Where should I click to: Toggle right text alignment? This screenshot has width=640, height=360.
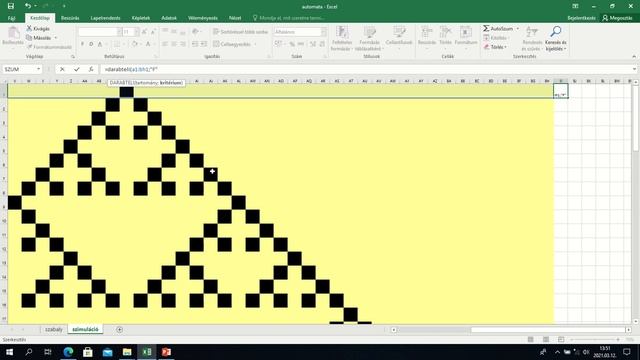coord(183,44)
